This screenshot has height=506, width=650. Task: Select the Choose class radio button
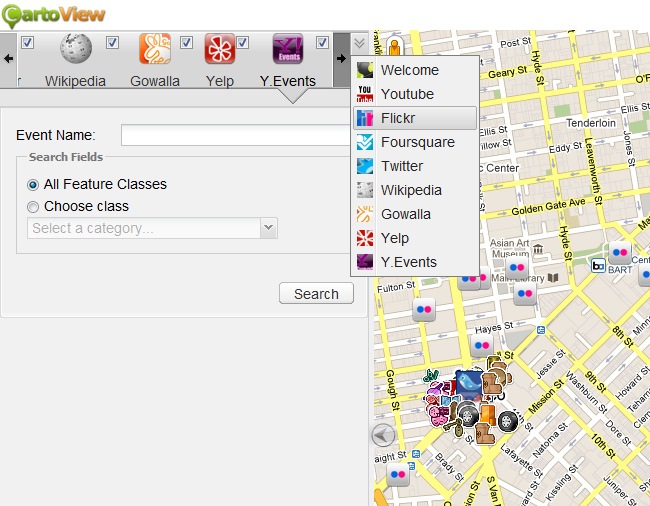34,206
